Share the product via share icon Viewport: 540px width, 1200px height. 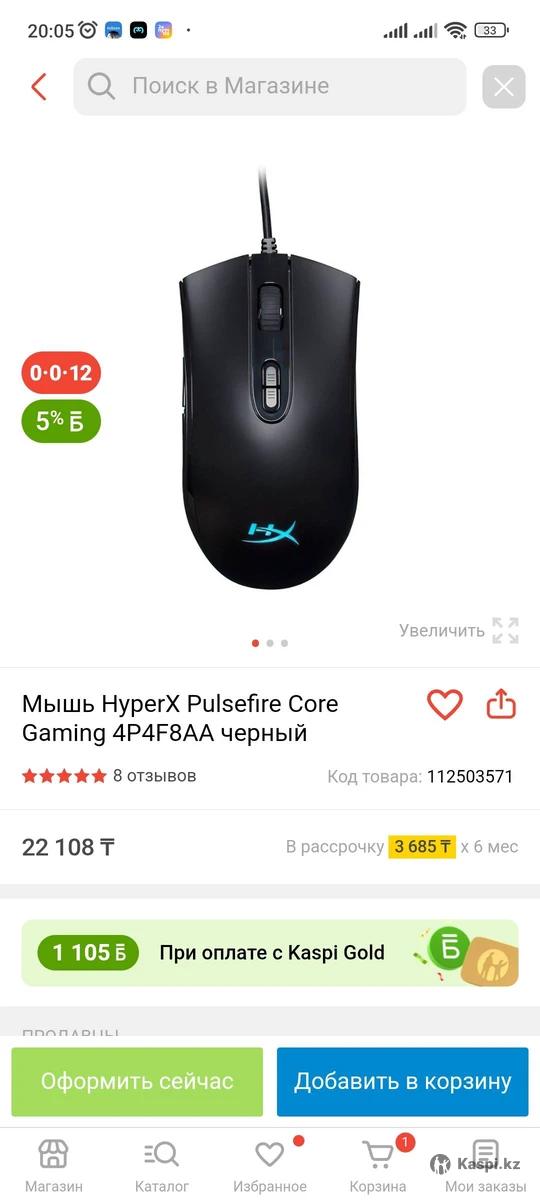pos(501,705)
